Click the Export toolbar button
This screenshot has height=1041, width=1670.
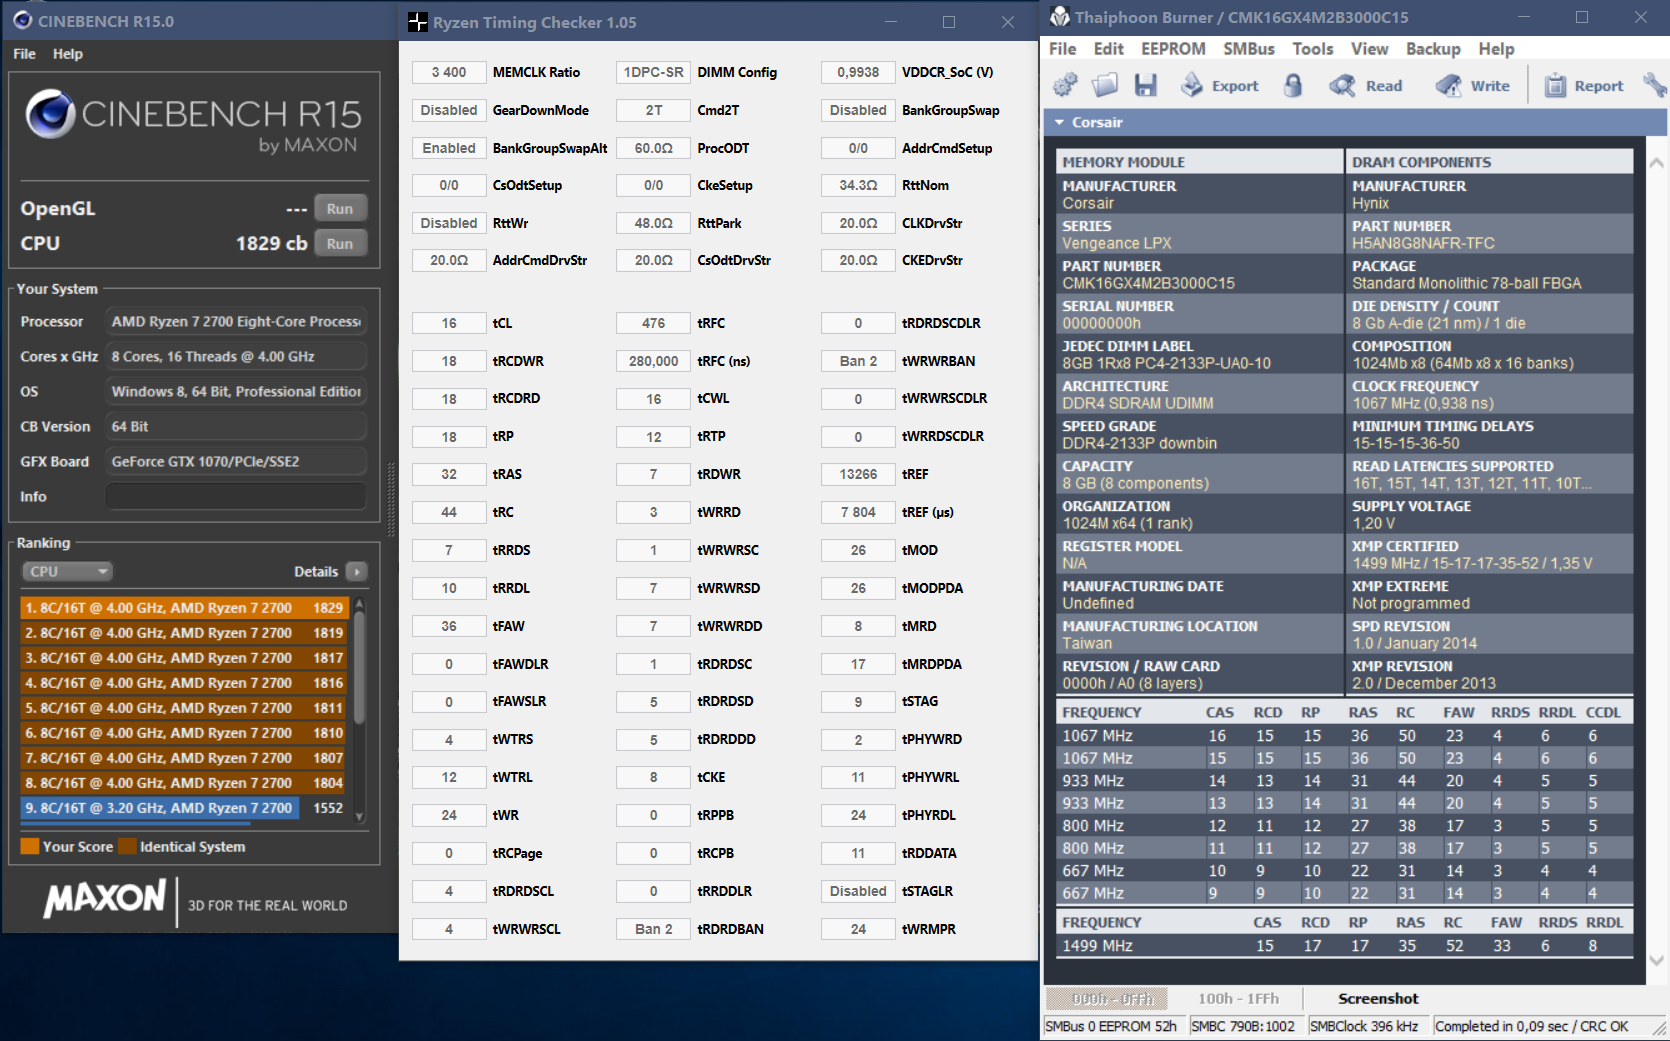(x=1219, y=86)
